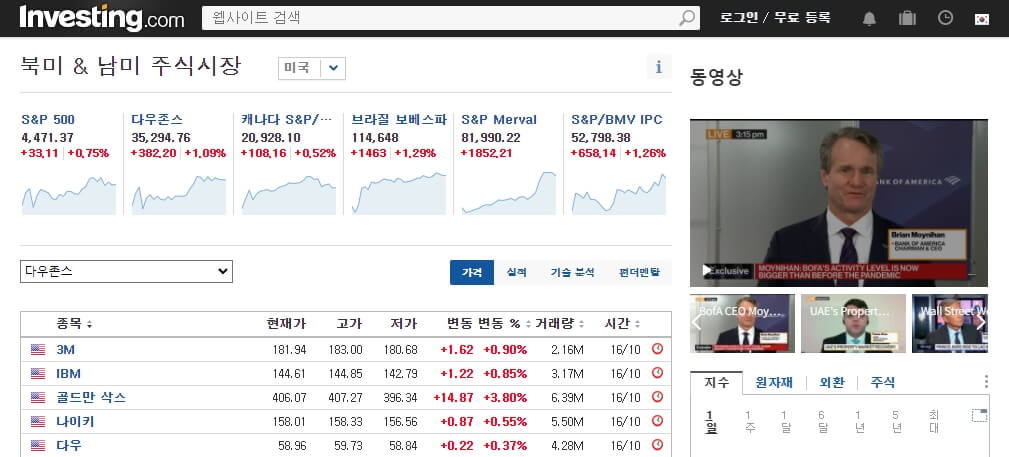Select the 가격 tab

(x=472, y=272)
